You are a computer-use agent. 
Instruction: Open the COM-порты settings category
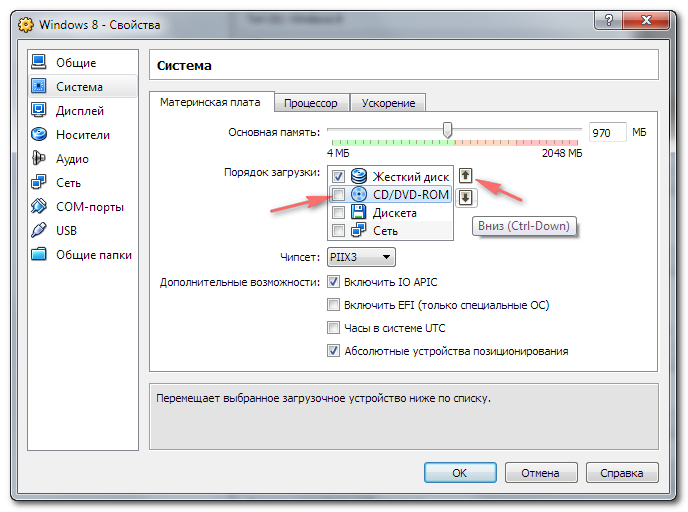pos(82,207)
